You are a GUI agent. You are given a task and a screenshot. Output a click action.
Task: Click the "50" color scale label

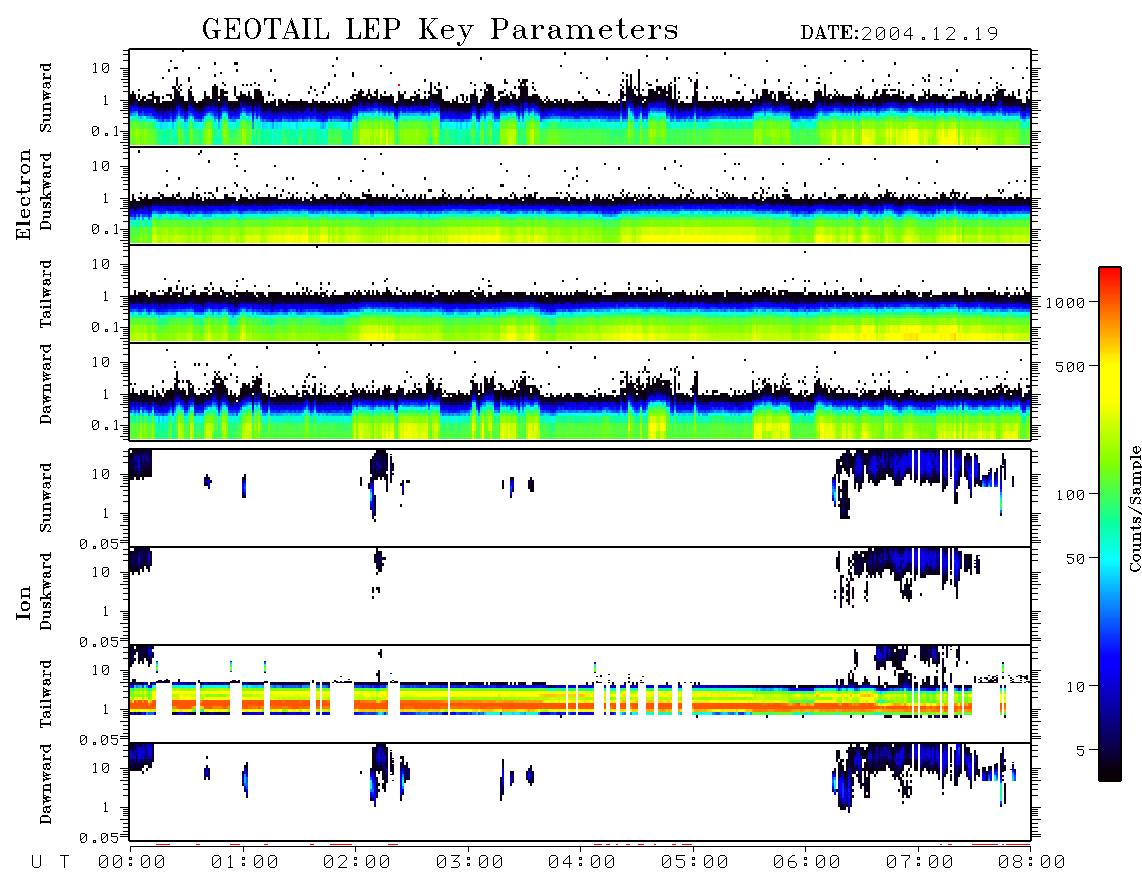[1074, 559]
